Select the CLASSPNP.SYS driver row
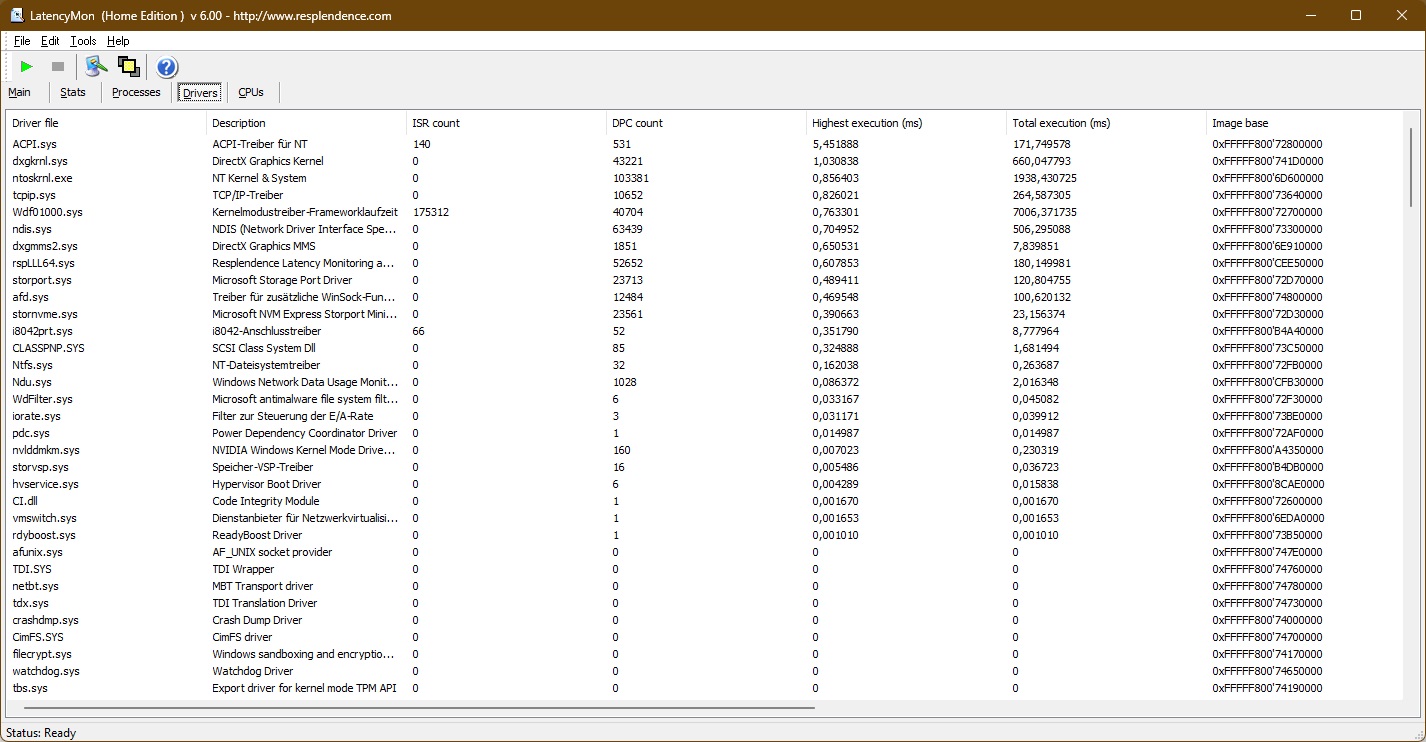Image resolution: width=1426 pixels, height=742 pixels. click(705, 348)
